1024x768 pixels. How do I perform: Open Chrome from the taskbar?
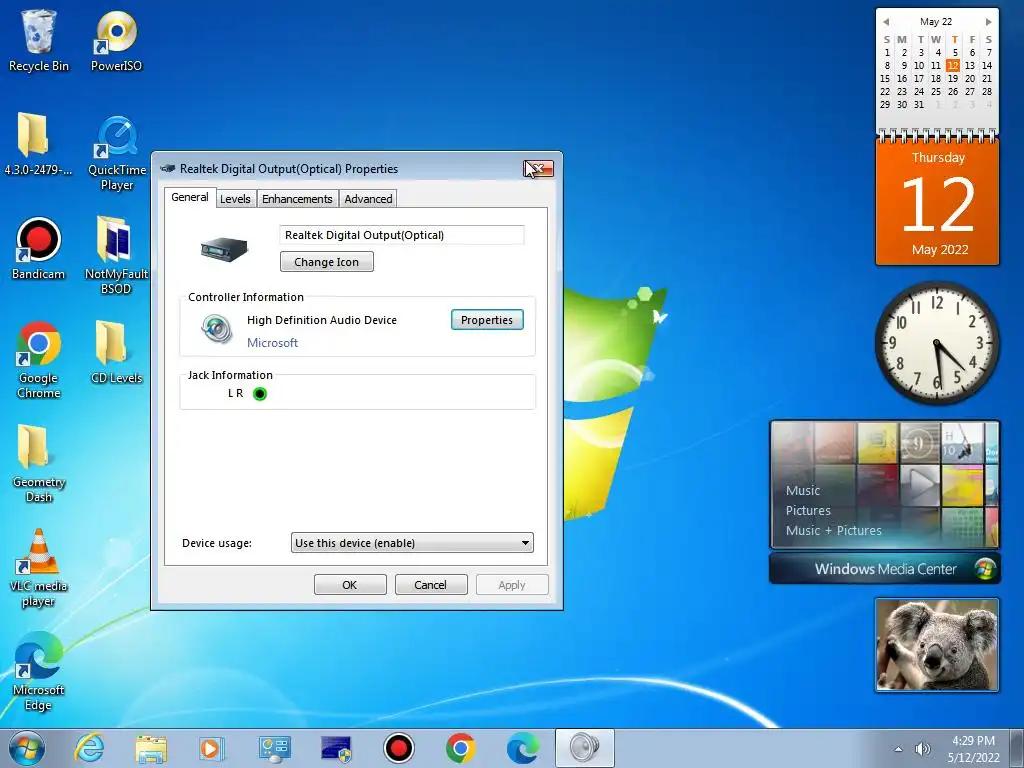[460, 748]
